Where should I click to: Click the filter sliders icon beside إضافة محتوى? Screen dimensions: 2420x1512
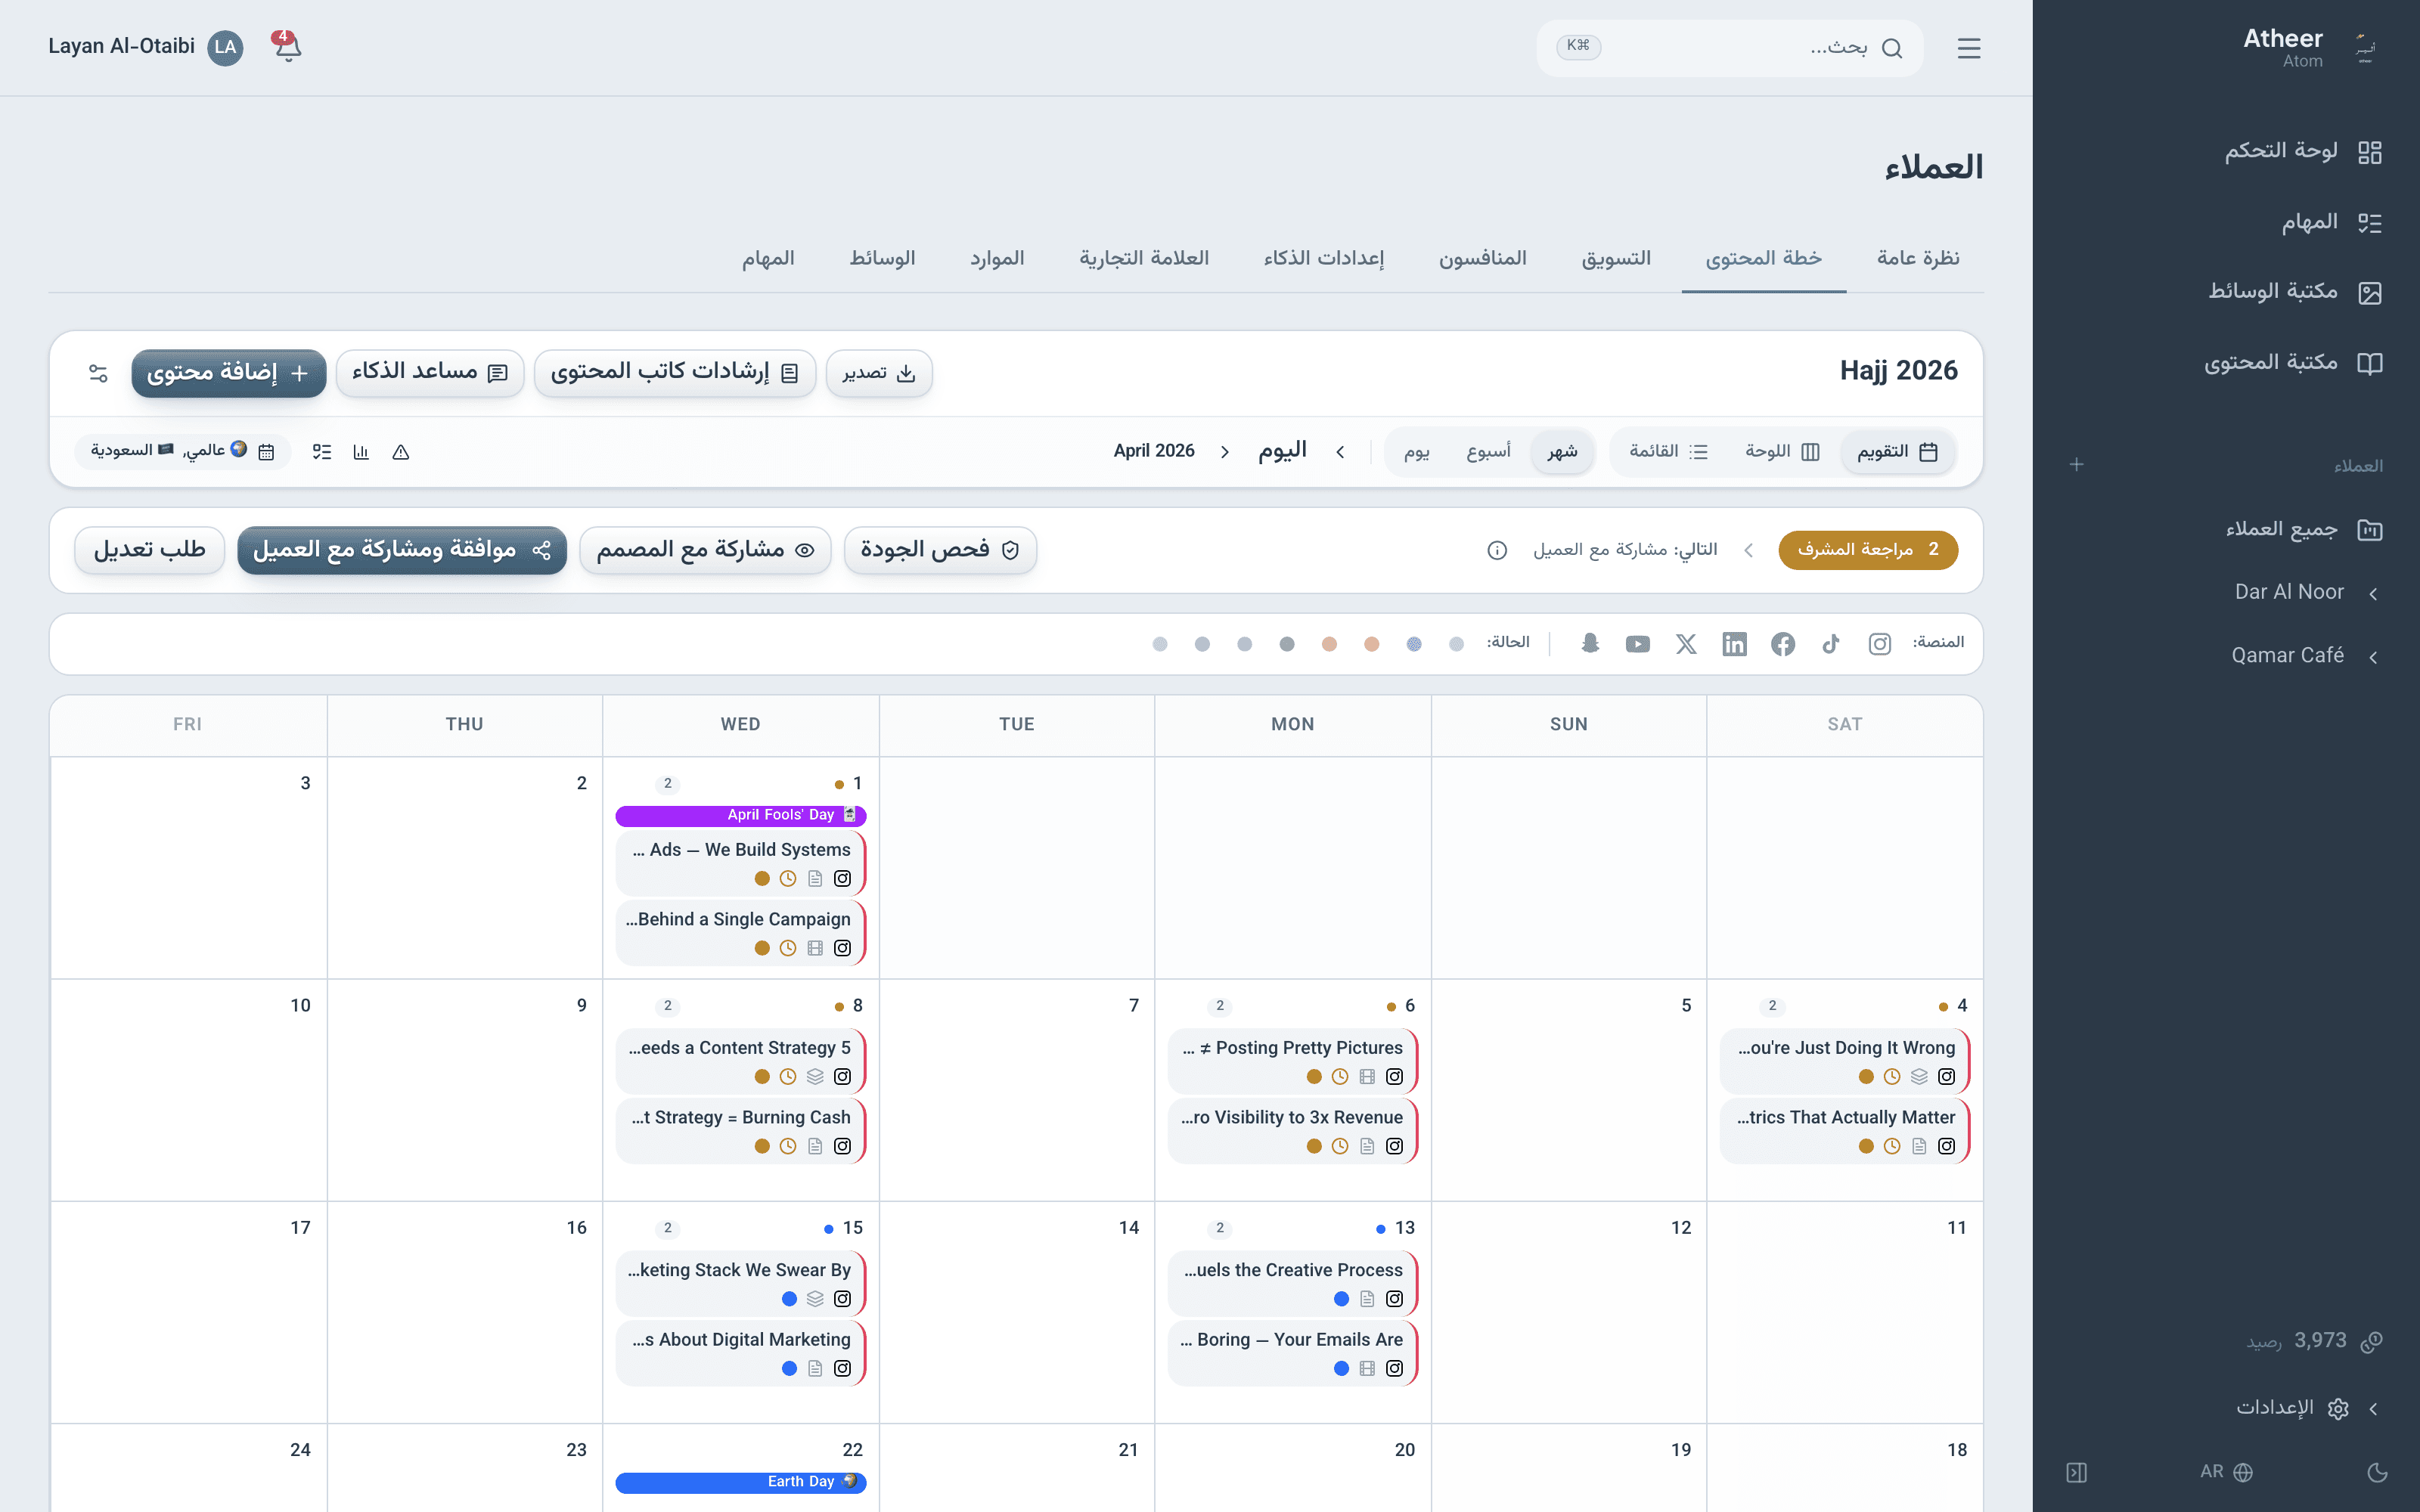tap(98, 373)
